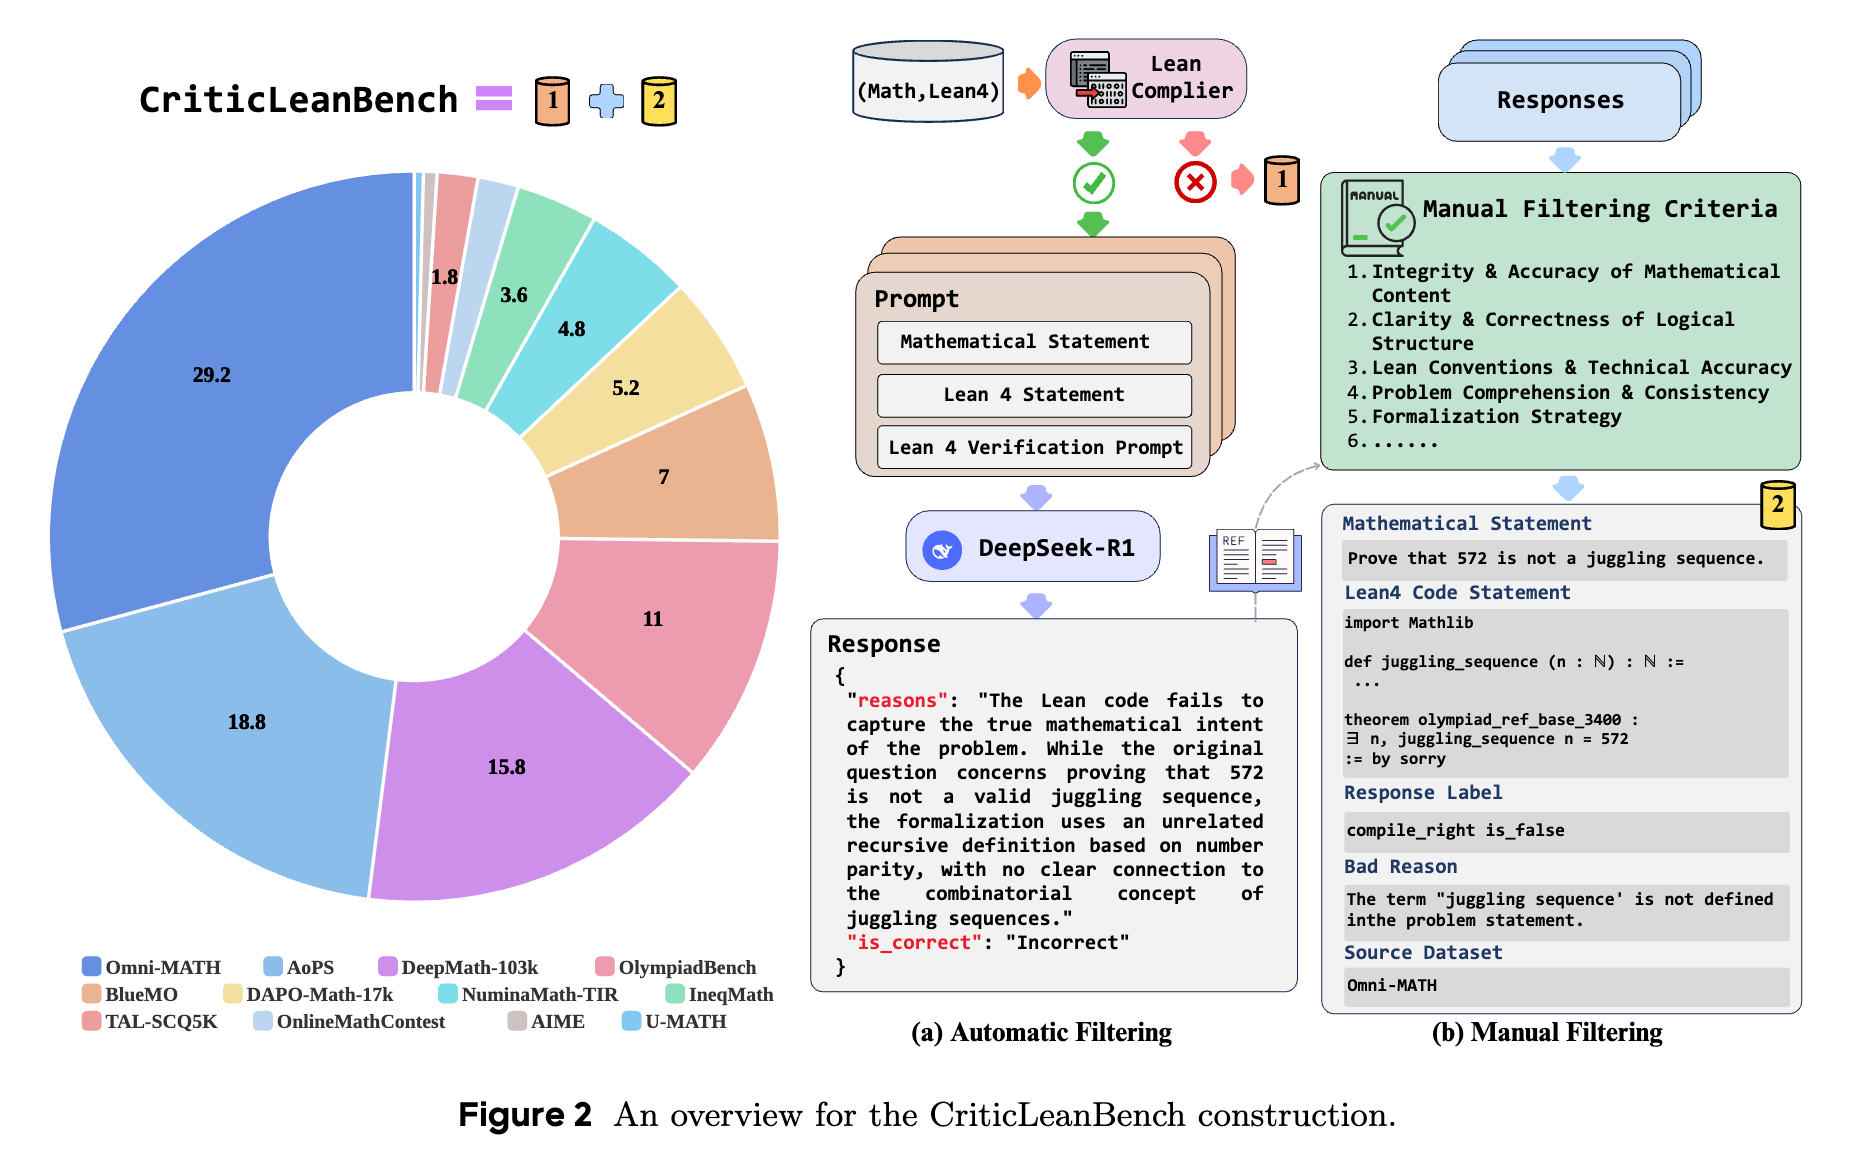Click the orange cylinder 1 next to red X

tap(1281, 180)
